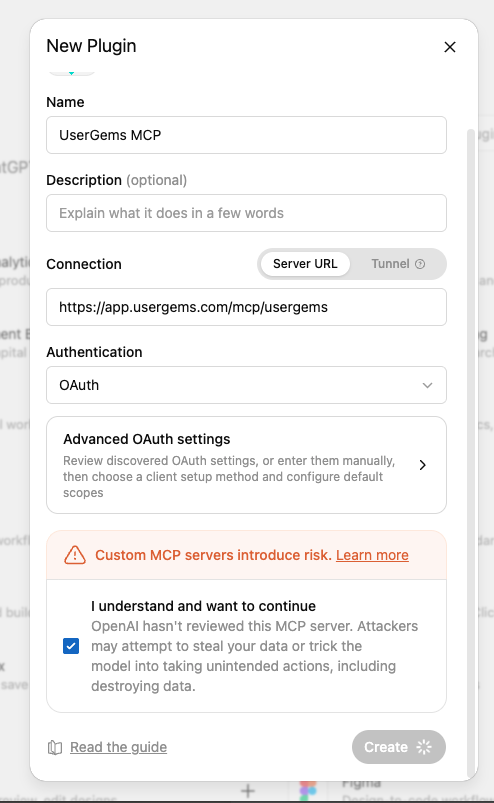Click the Tunnel help question mark icon
The width and height of the screenshot is (494, 803).
(420, 264)
